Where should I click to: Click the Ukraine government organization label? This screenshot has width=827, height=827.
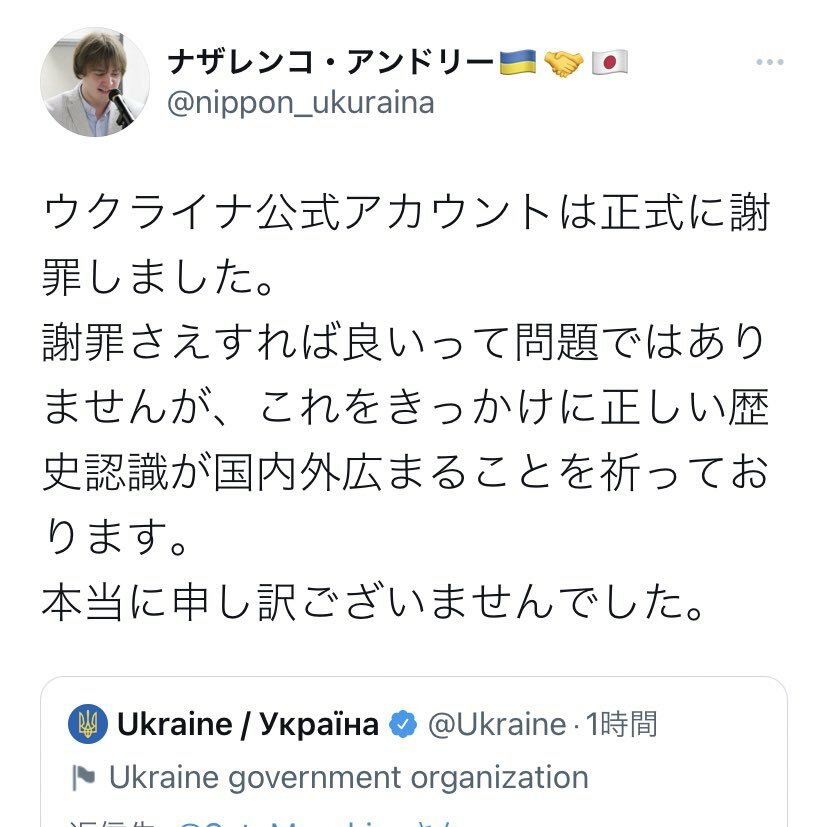348,777
